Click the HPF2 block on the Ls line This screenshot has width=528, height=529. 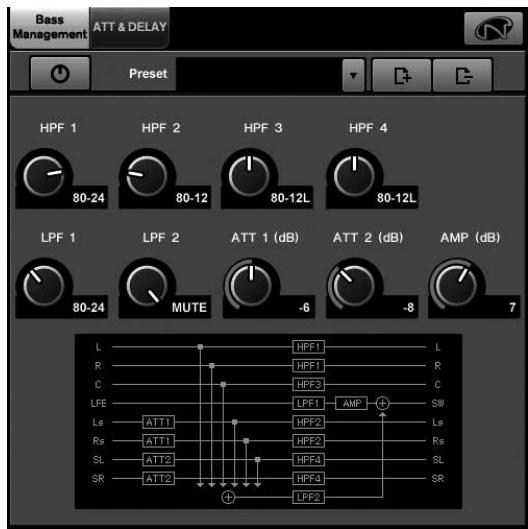308,422
